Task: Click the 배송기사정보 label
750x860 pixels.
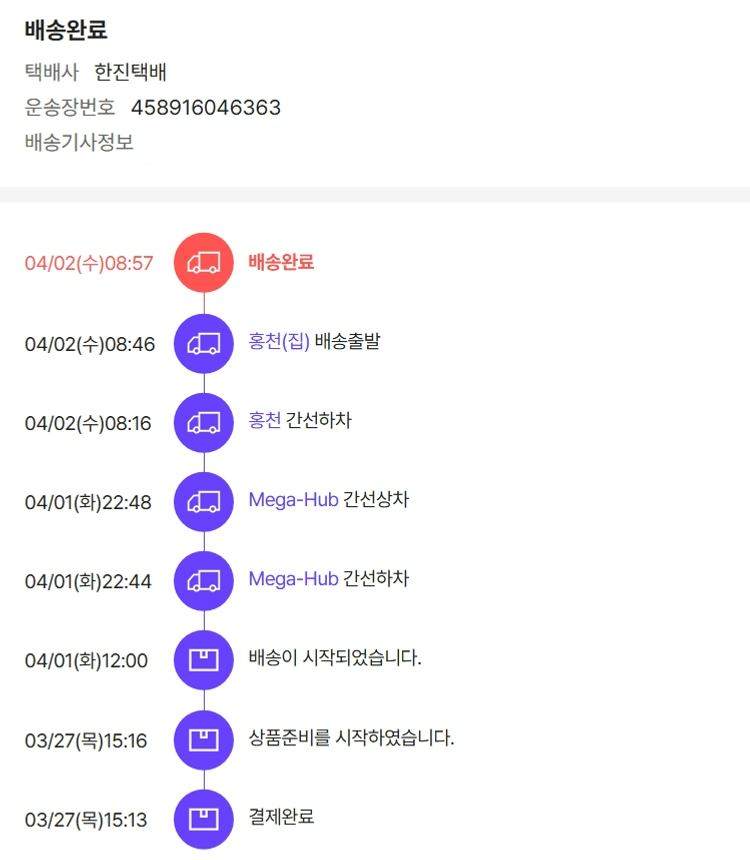Action: click(x=79, y=142)
